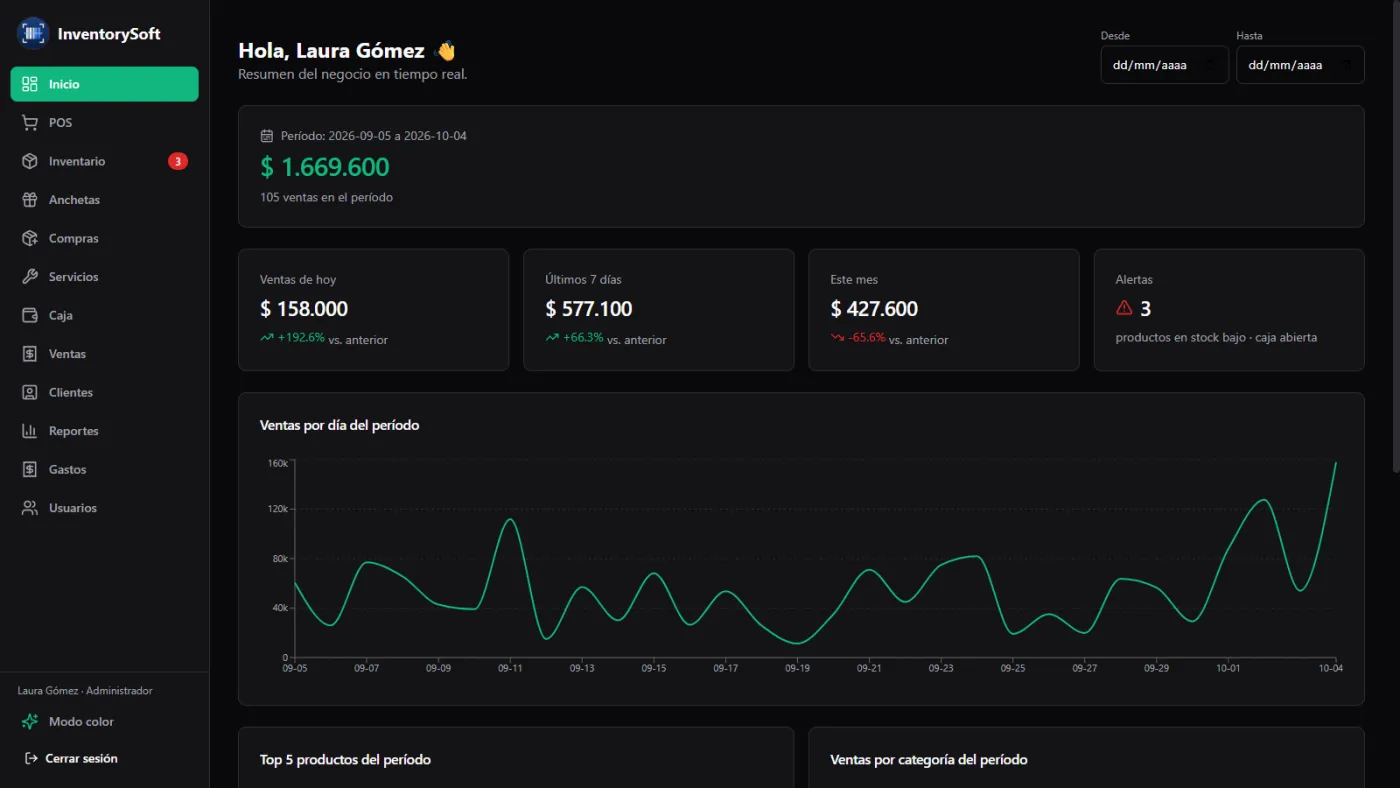
Task: Click the $ 1.669.600 period total
Action: (x=325, y=167)
